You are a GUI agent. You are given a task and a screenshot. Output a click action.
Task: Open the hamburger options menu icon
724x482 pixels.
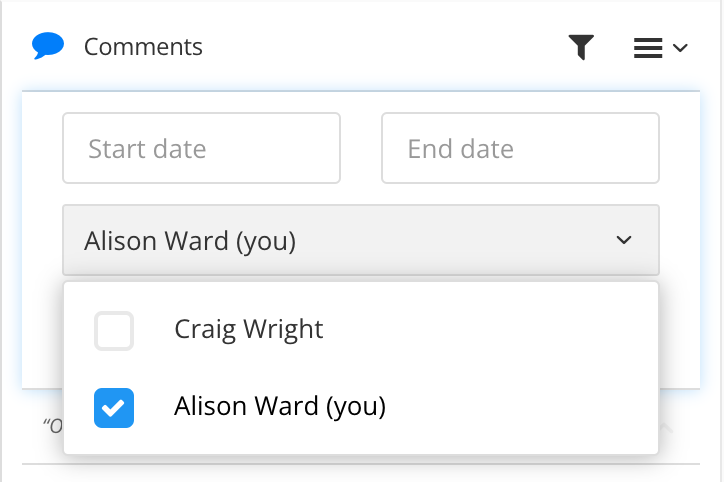tap(648, 47)
